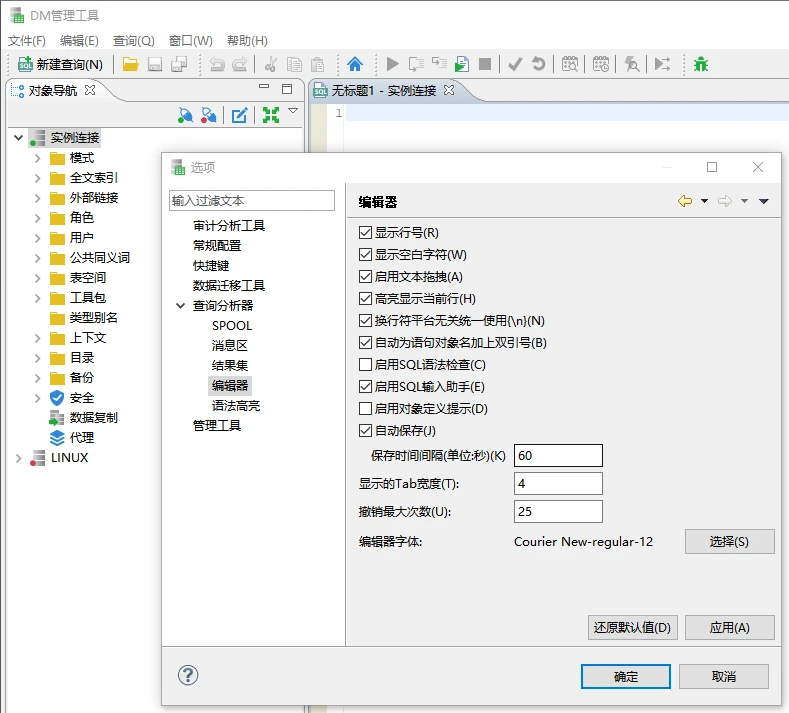Enable the 启用SQL语法检查 checkbox

coord(366,365)
